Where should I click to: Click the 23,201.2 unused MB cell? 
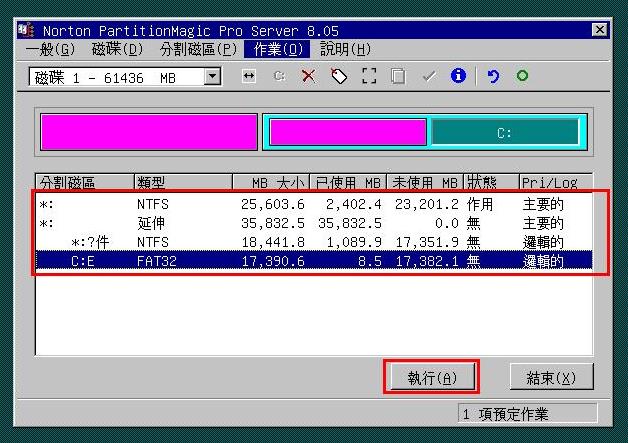pos(427,204)
